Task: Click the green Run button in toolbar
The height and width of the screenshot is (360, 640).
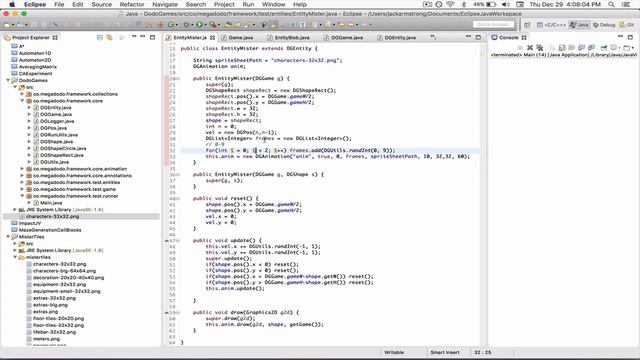Action: 199,24
